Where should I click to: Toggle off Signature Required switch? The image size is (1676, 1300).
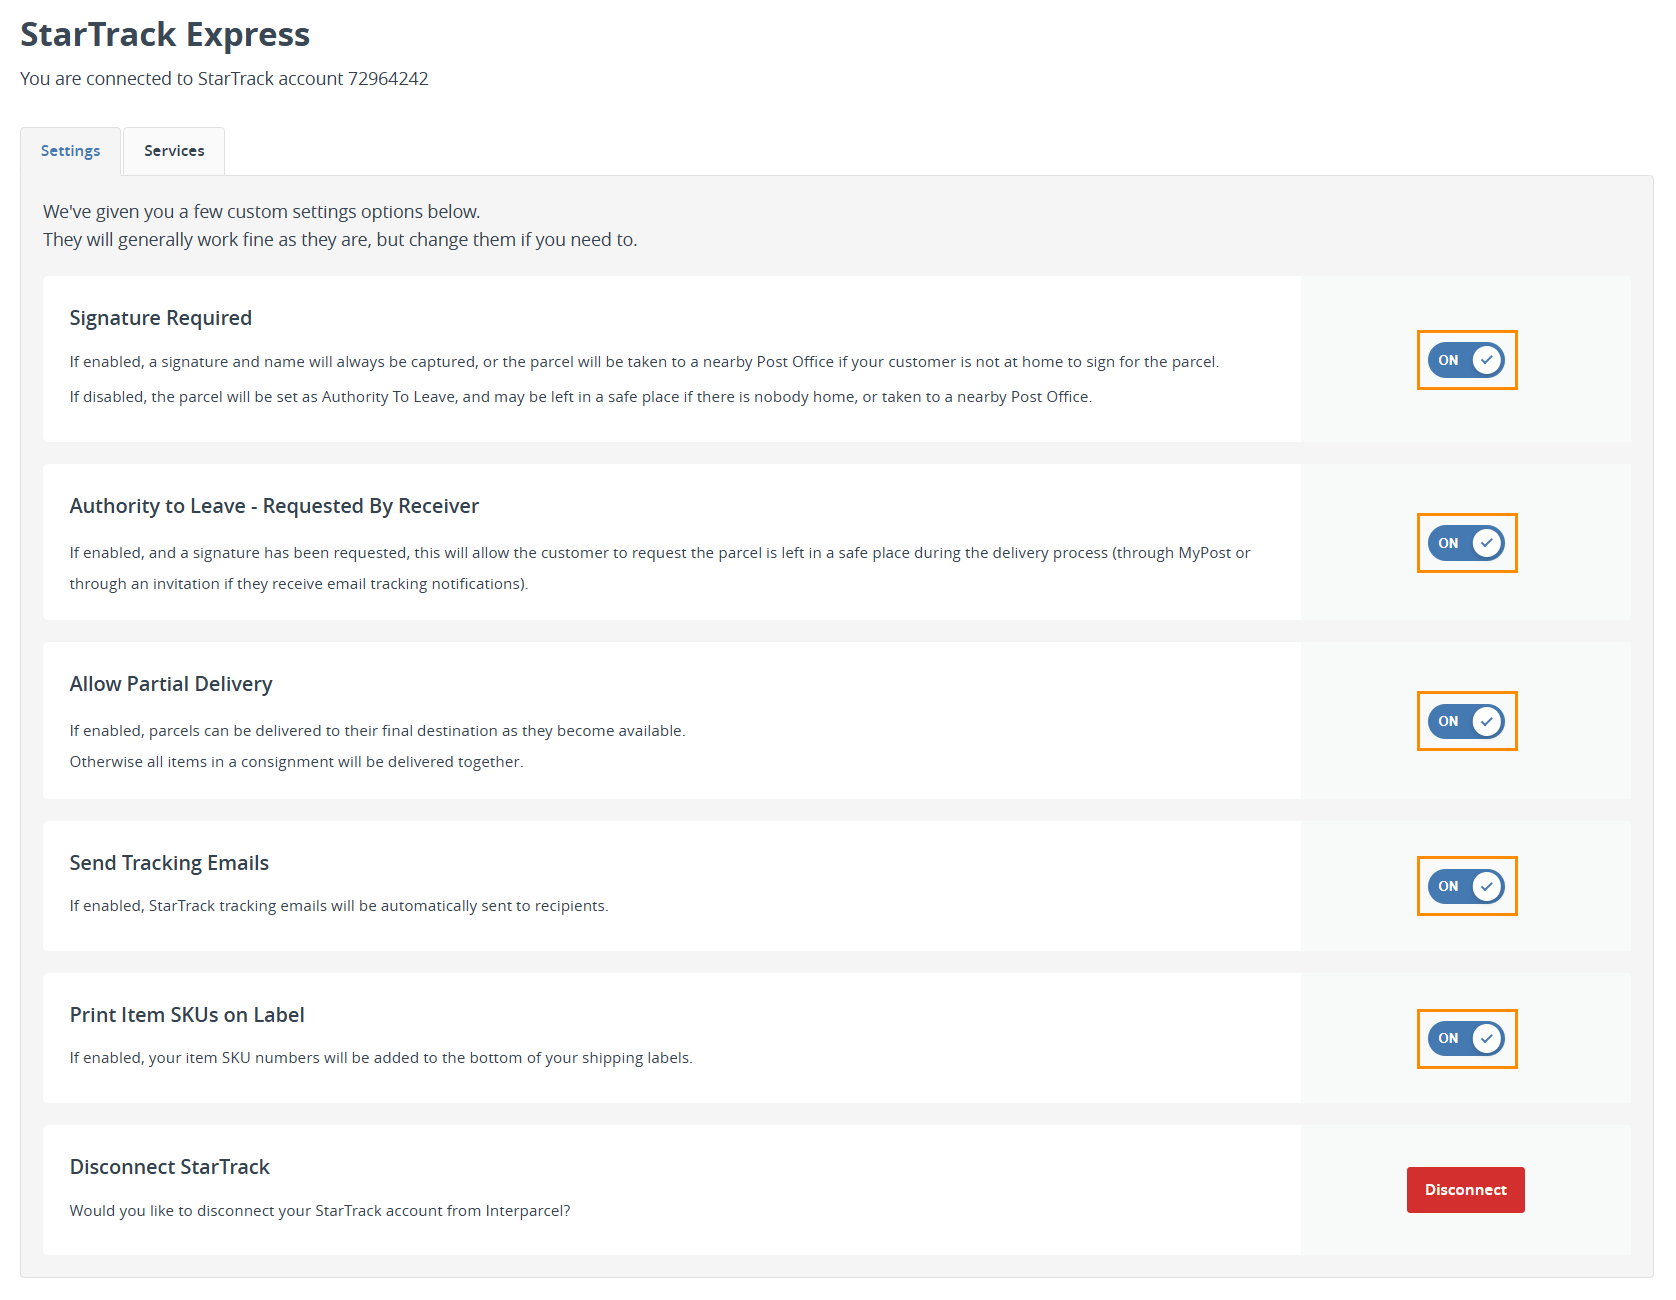pyautogui.click(x=1466, y=360)
